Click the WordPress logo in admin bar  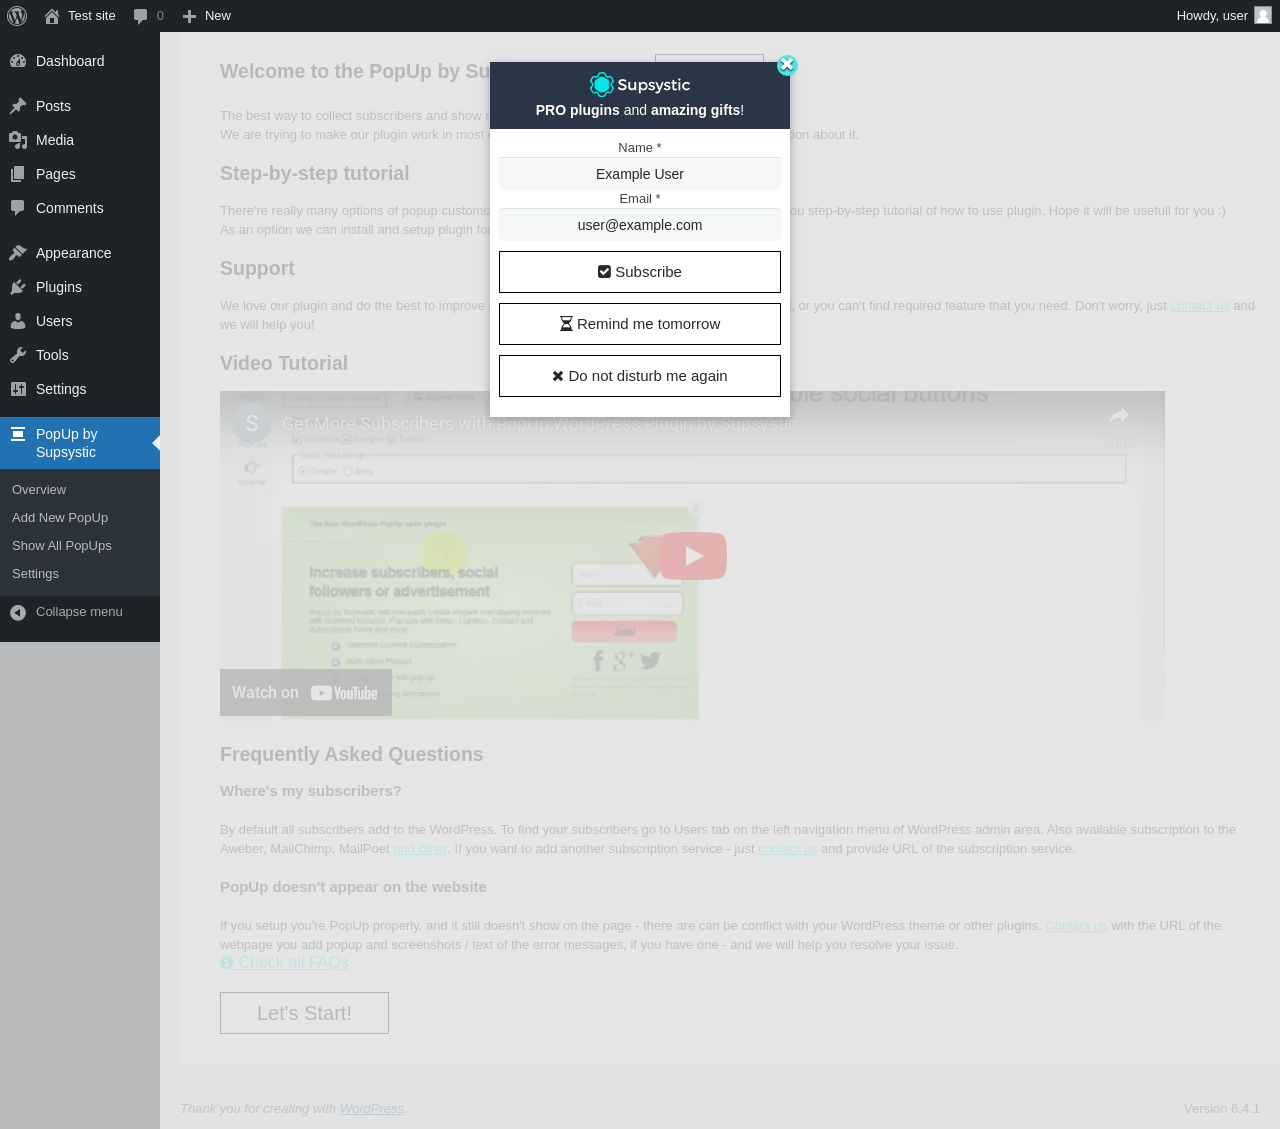click(x=17, y=16)
